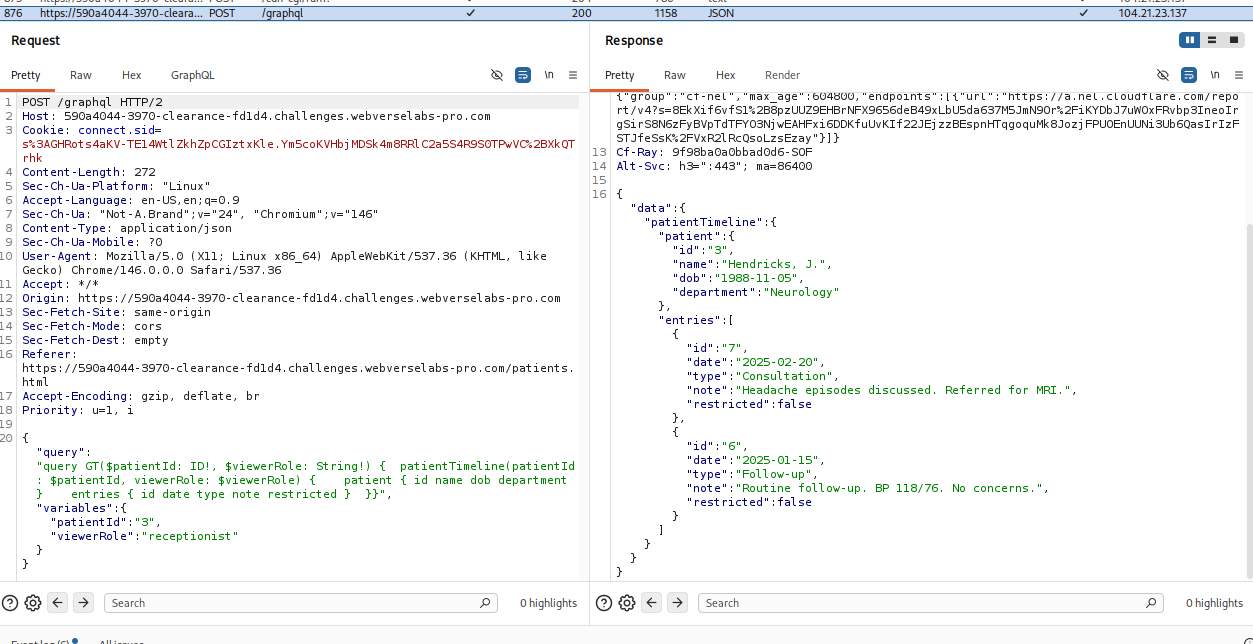Click the help icon below Response
Viewport: 1253px width, 644px height.
604,603
